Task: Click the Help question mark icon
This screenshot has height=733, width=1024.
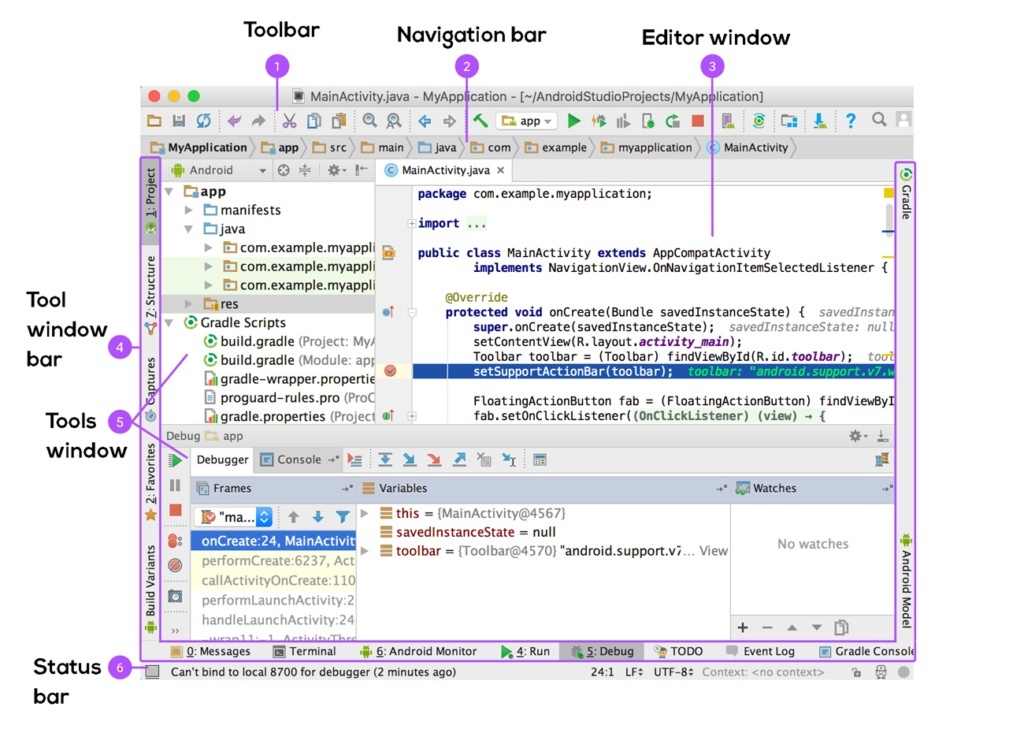Action: tap(851, 121)
